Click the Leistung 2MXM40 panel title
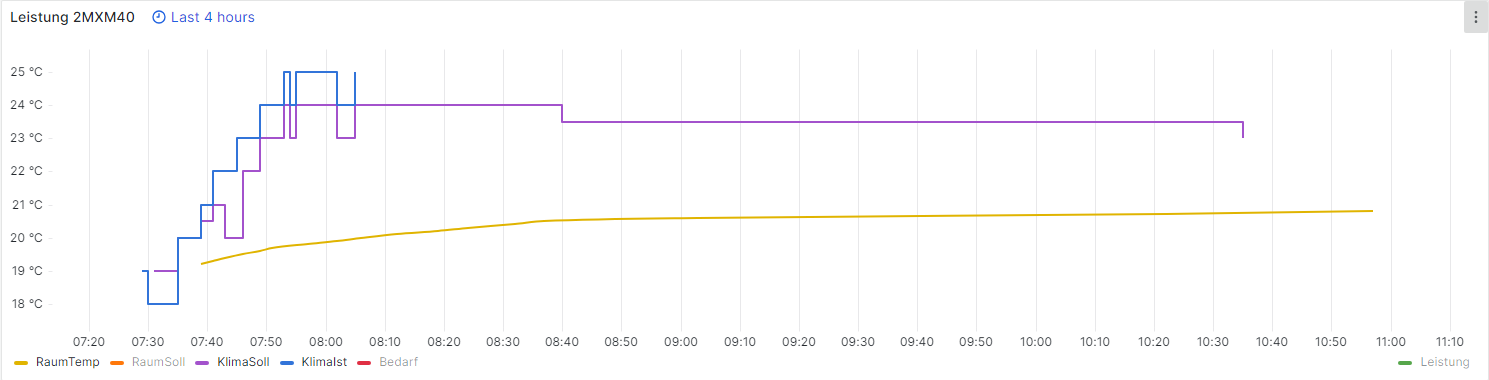 coord(72,17)
